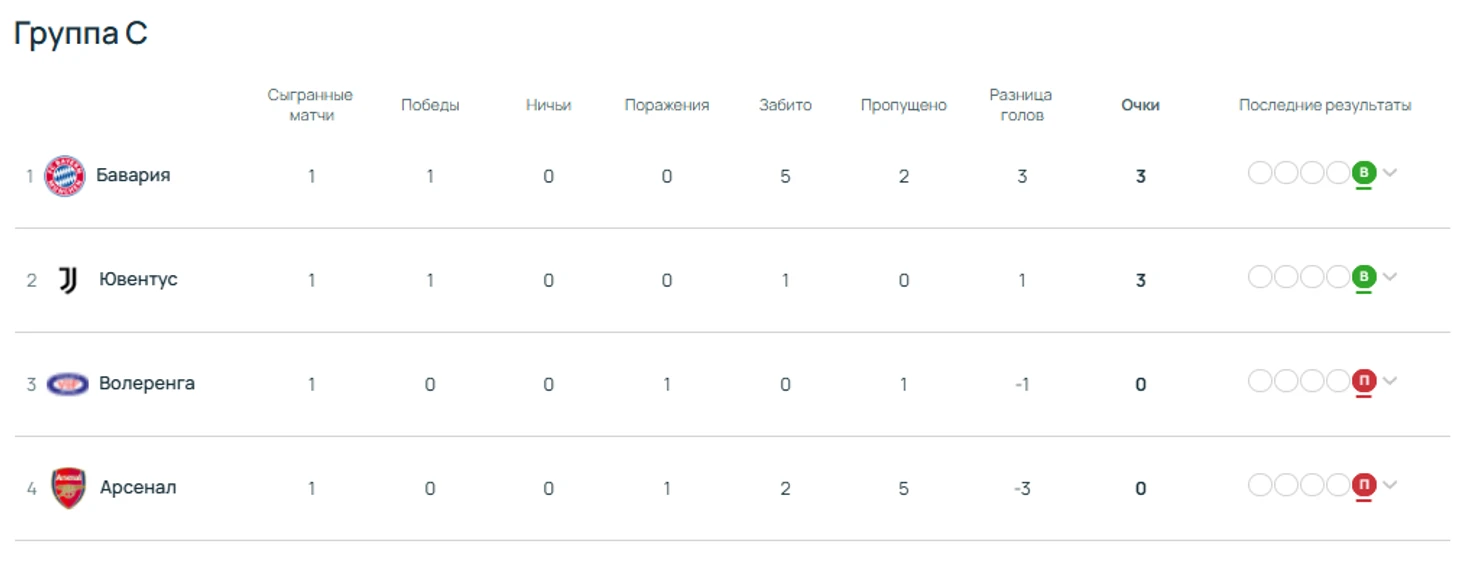The height and width of the screenshot is (562, 1460).
Task: Click Ювентус green win result badge
Action: (x=1363, y=277)
